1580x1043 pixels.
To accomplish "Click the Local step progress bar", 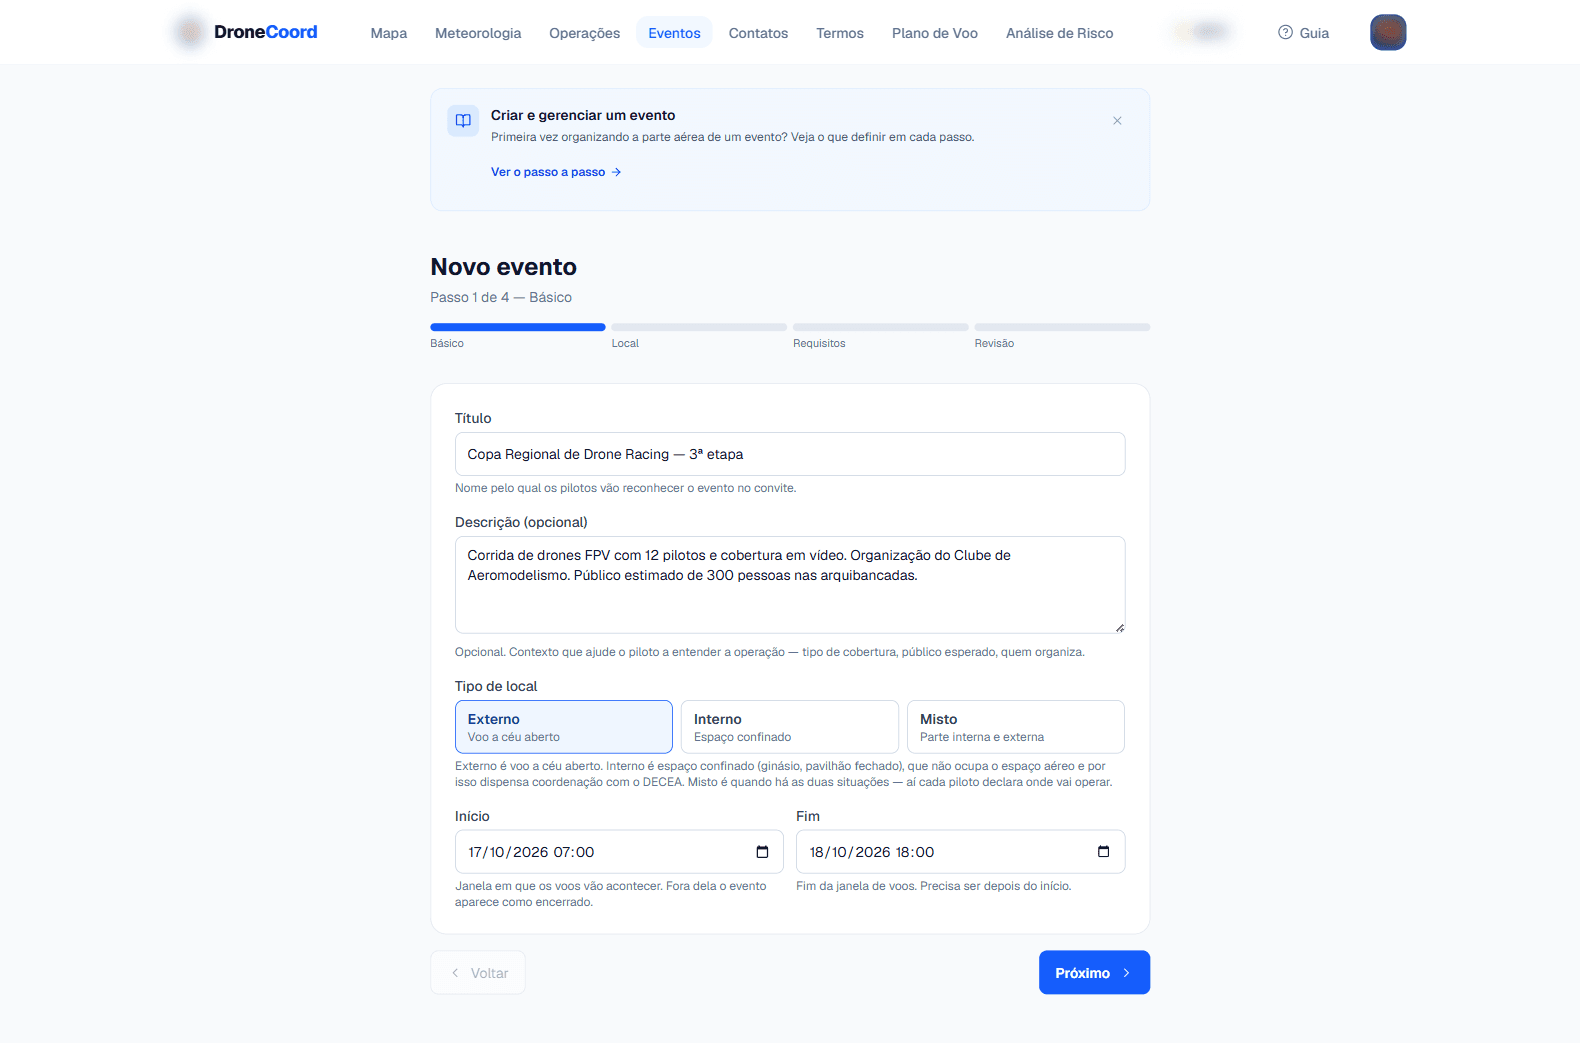I will (x=699, y=327).
